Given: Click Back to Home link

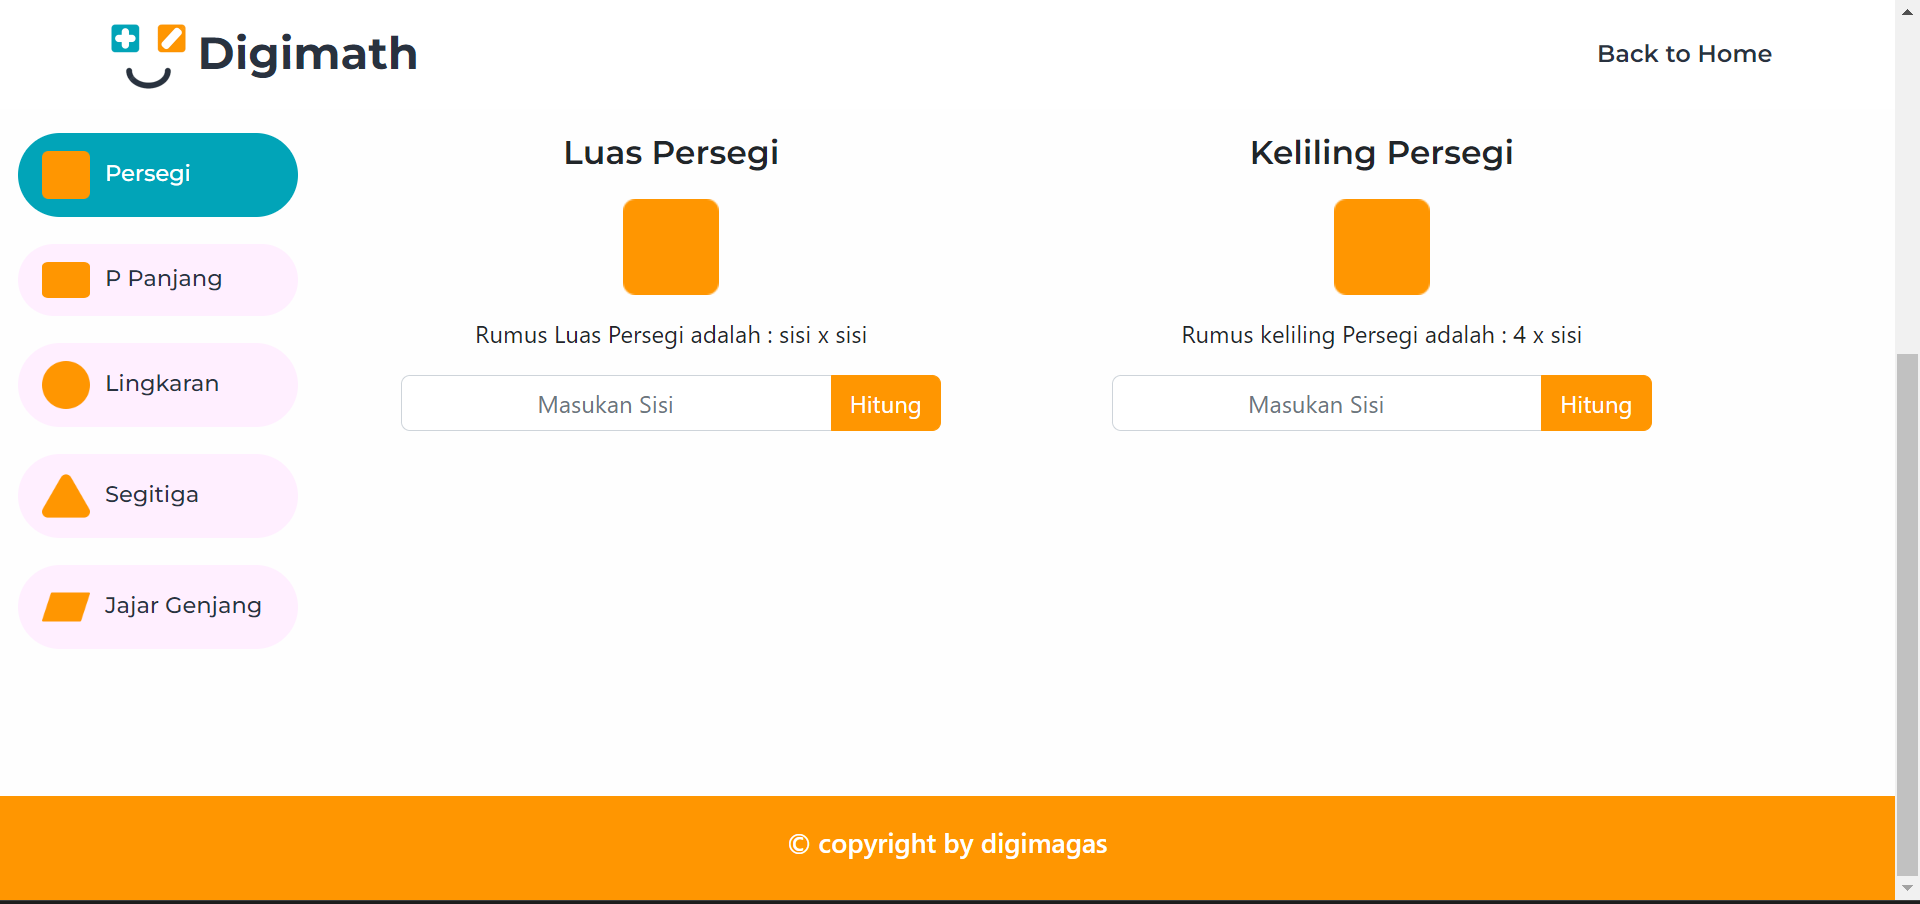Looking at the screenshot, I should [x=1684, y=54].
